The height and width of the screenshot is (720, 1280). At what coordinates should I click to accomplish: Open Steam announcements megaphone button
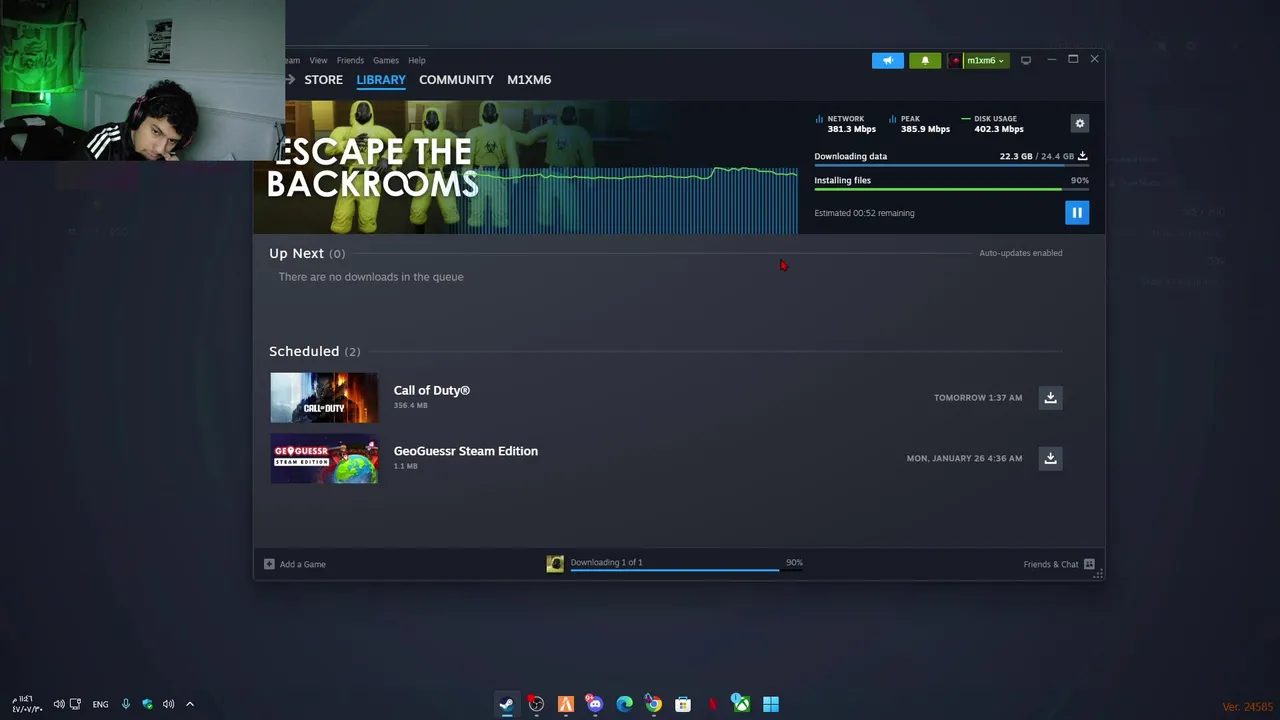(887, 60)
